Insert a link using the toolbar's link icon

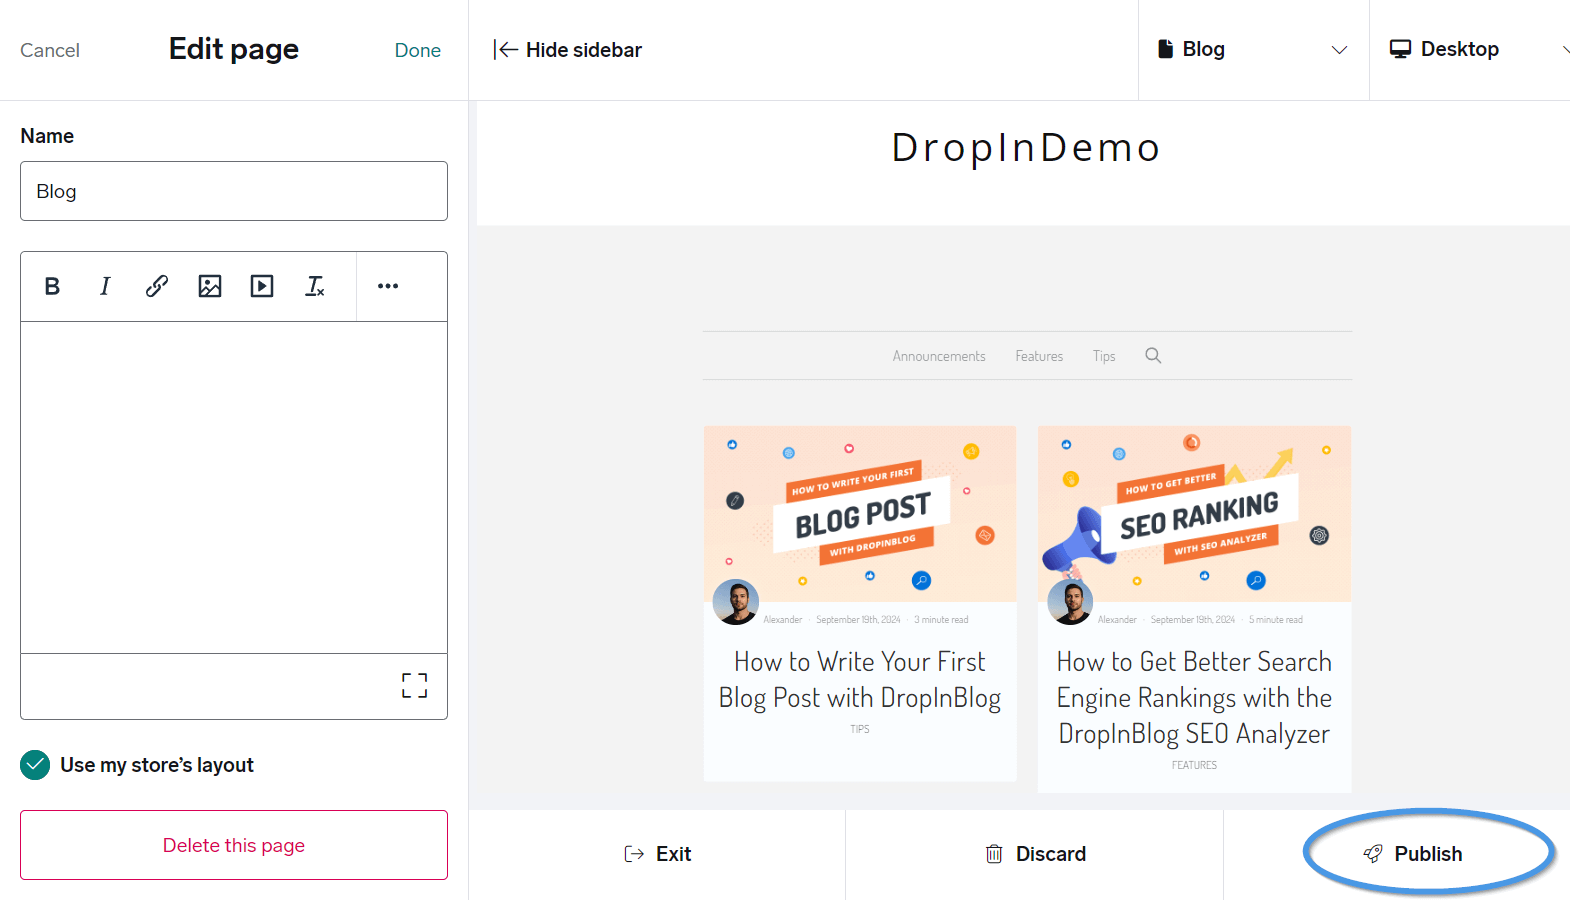click(157, 286)
